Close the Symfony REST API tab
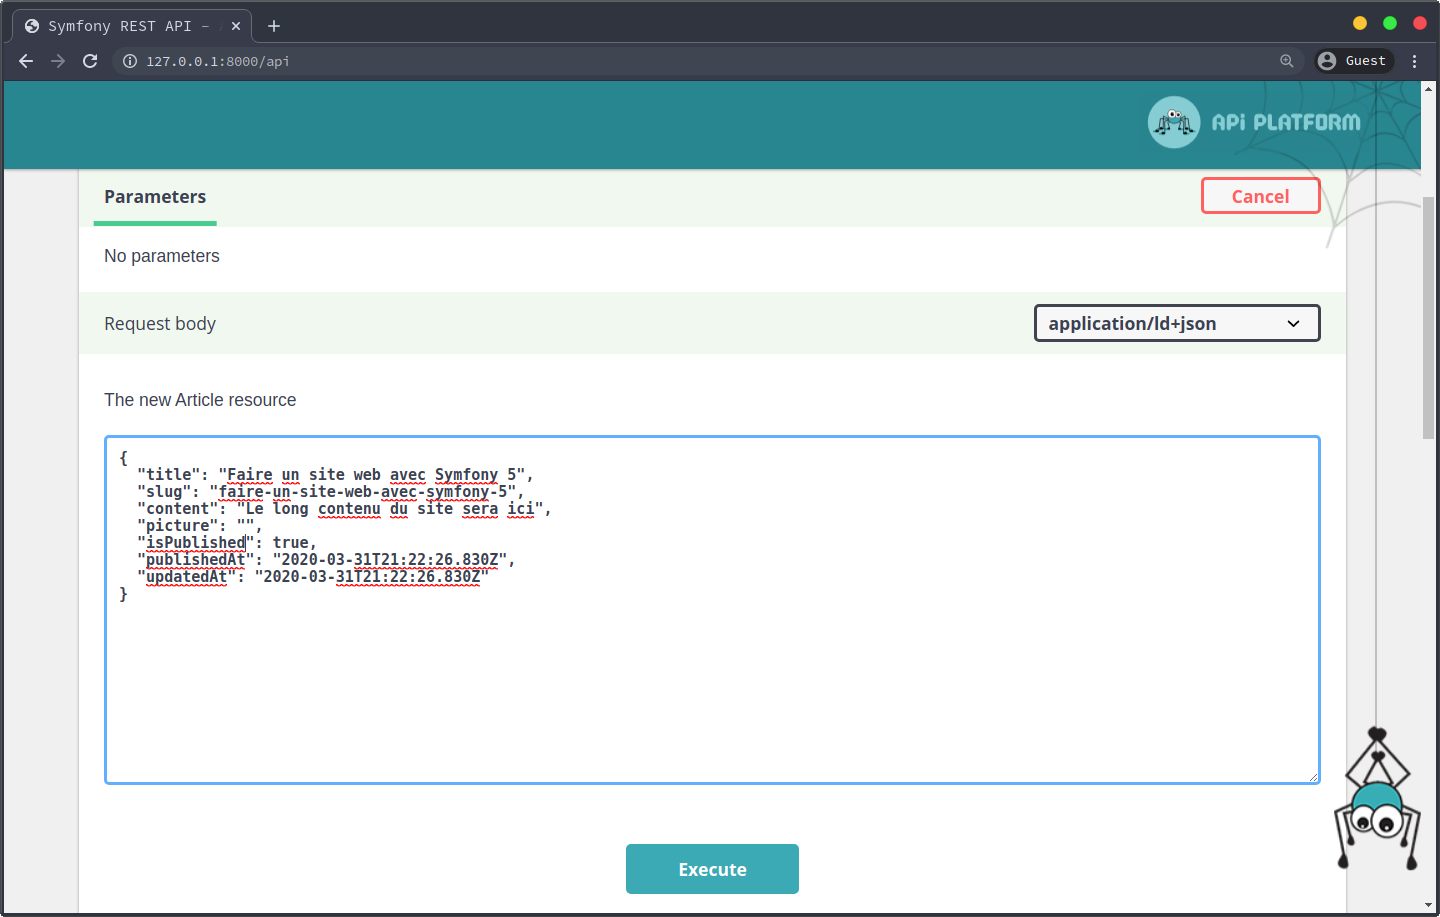The height and width of the screenshot is (917, 1440). pyautogui.click(x=236, y=26)
